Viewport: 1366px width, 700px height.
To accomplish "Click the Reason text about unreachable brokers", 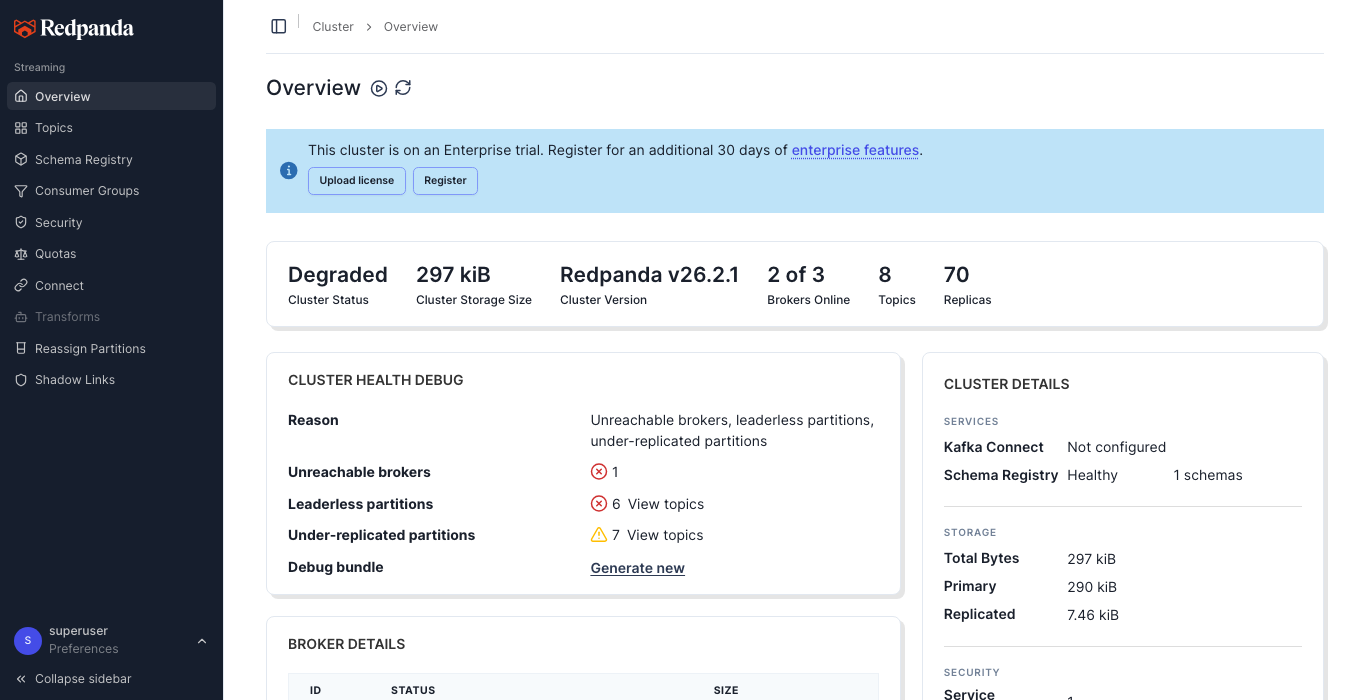I will pos(732,431).
